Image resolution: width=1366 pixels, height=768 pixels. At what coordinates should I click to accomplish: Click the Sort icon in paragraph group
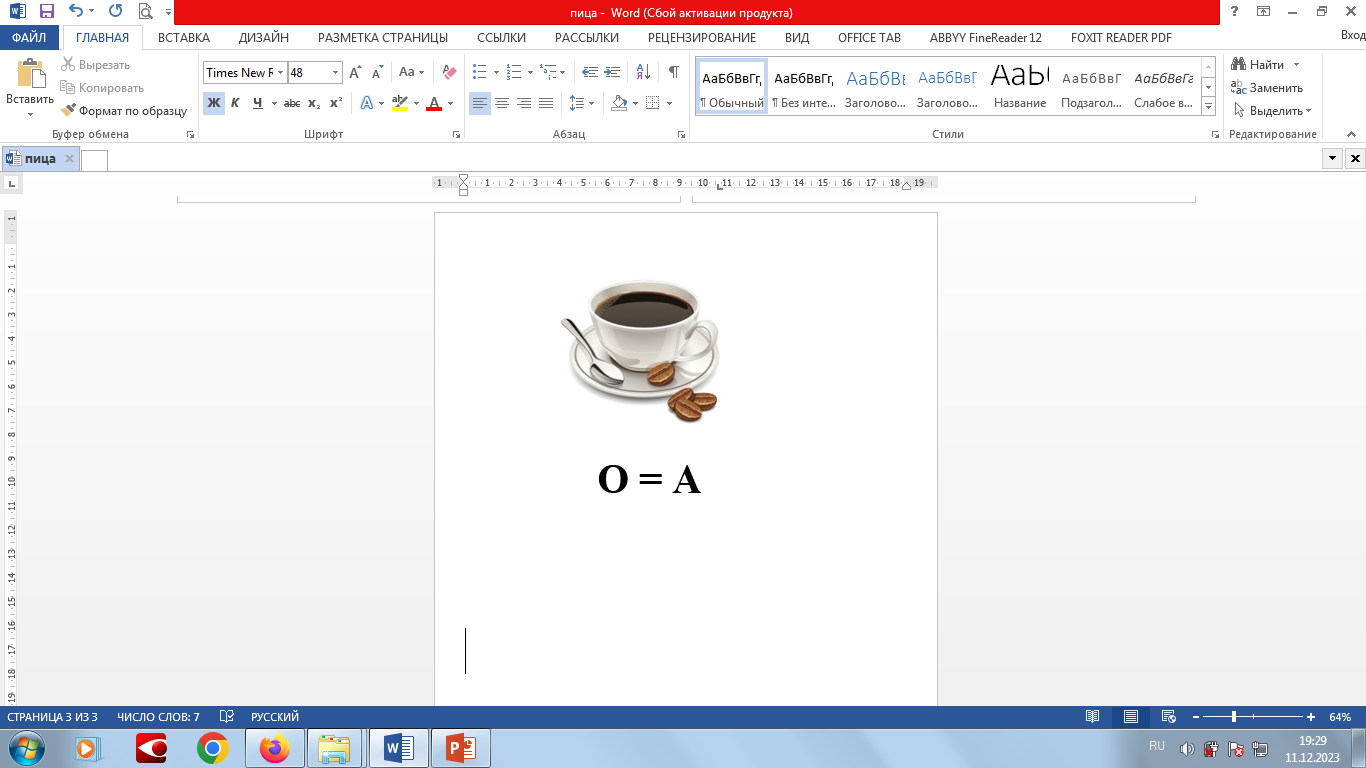click(x=643, y=72)
